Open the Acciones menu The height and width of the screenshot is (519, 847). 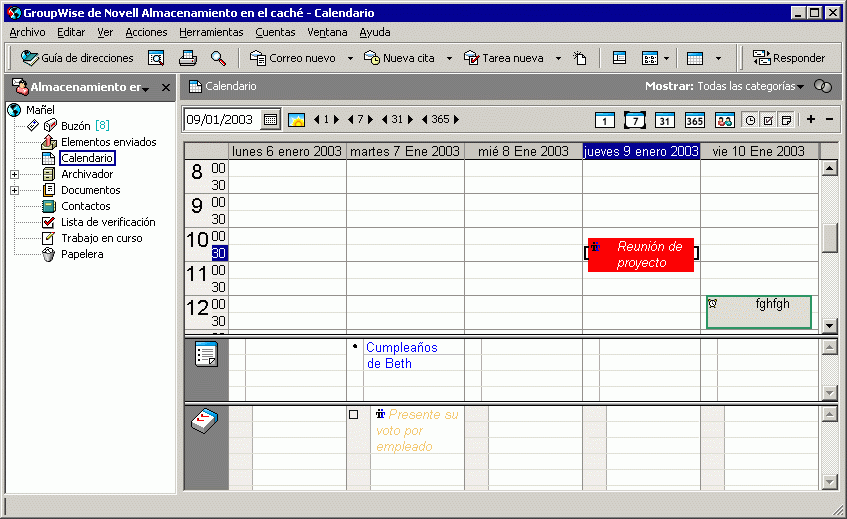146,32
